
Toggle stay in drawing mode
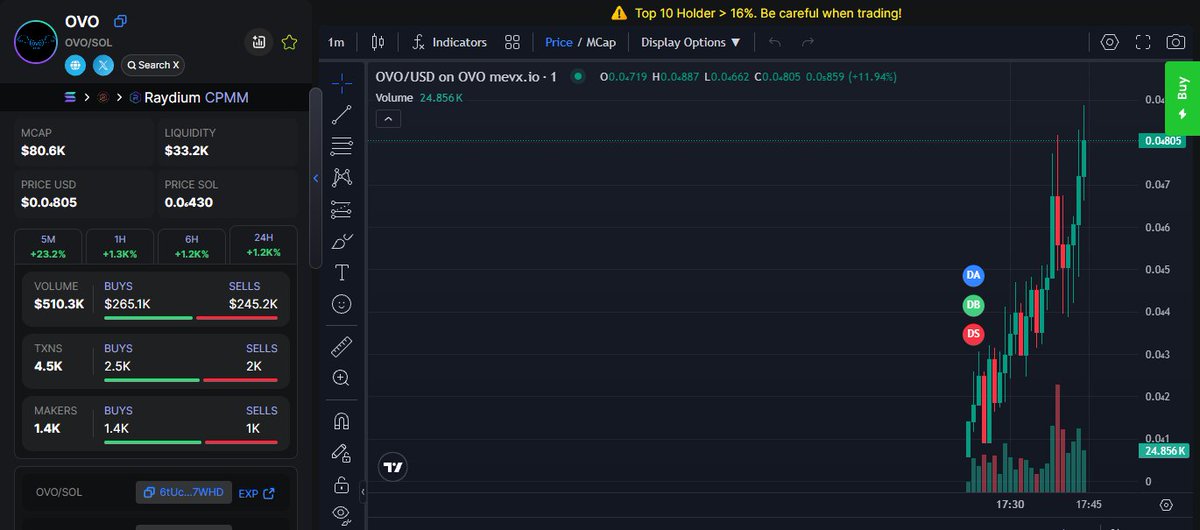pyautogui.click(x=341, y=453)
